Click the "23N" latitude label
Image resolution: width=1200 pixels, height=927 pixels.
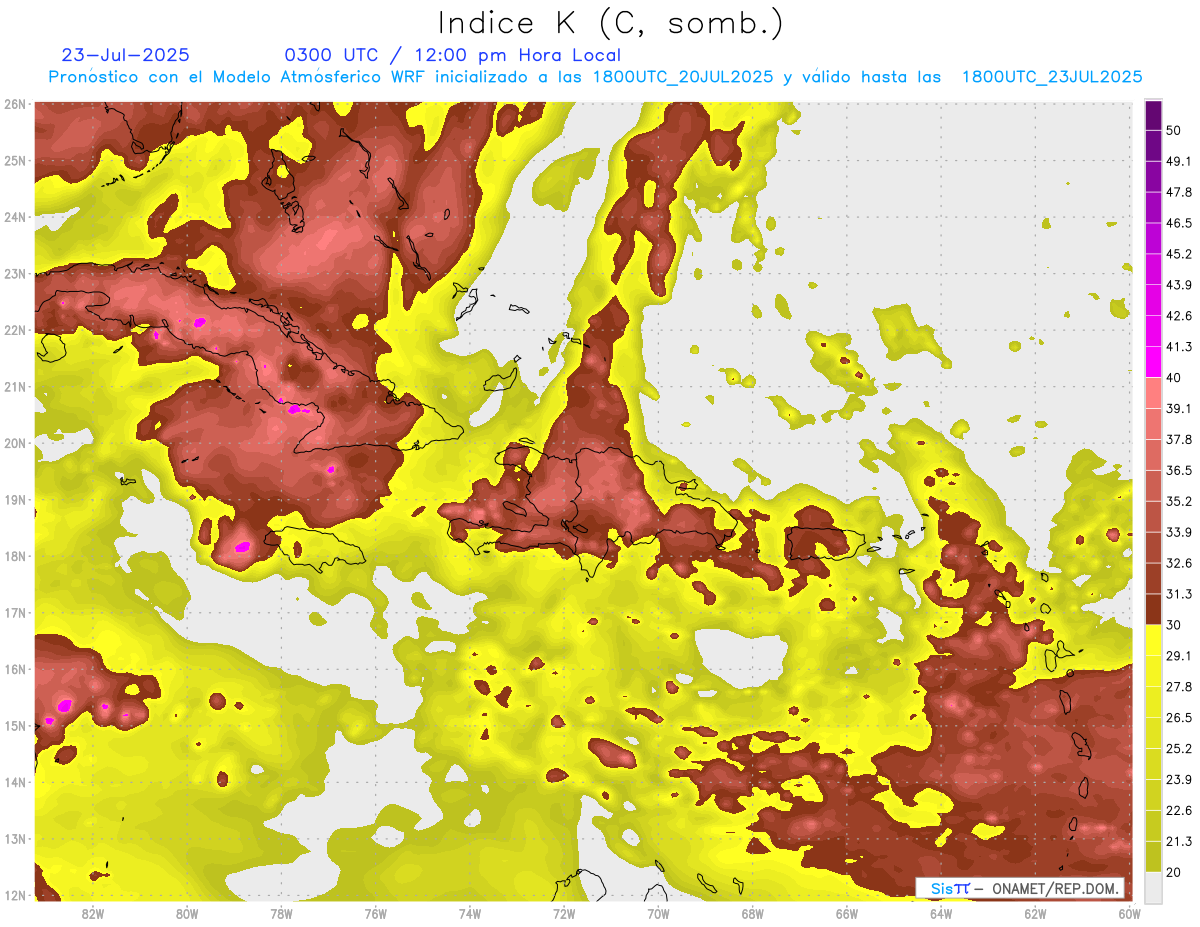[x=15, y=273]
